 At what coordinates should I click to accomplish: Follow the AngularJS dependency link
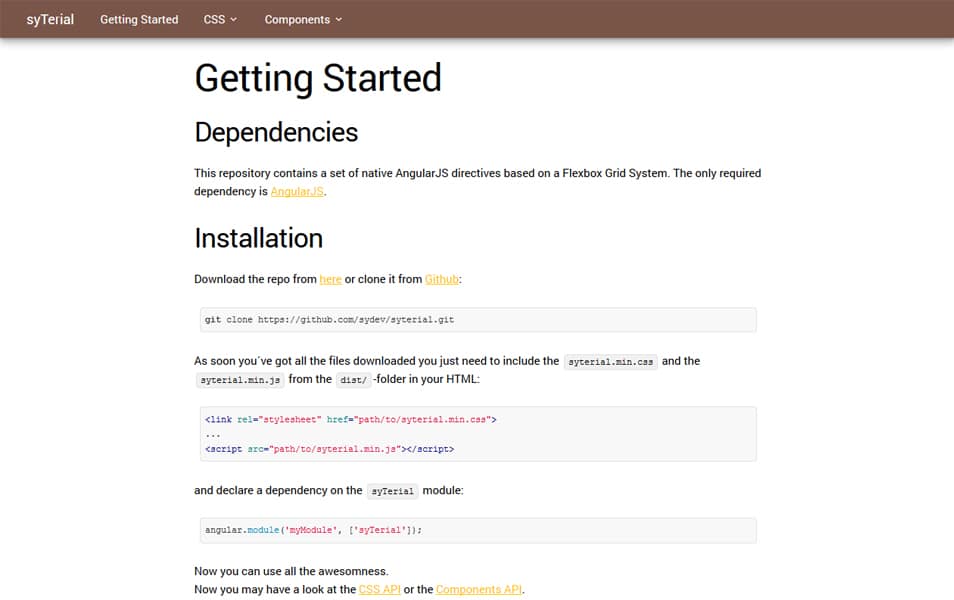coord(297,191)
